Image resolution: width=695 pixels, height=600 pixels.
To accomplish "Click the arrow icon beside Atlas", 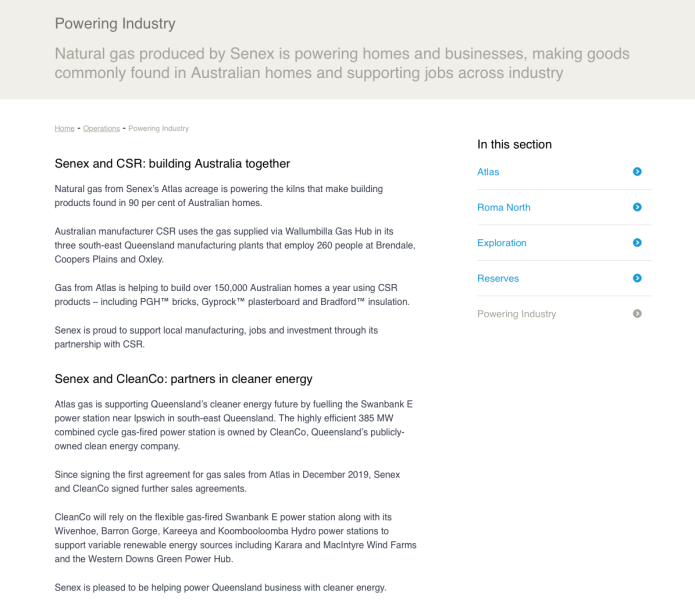I will pos(637,172).
